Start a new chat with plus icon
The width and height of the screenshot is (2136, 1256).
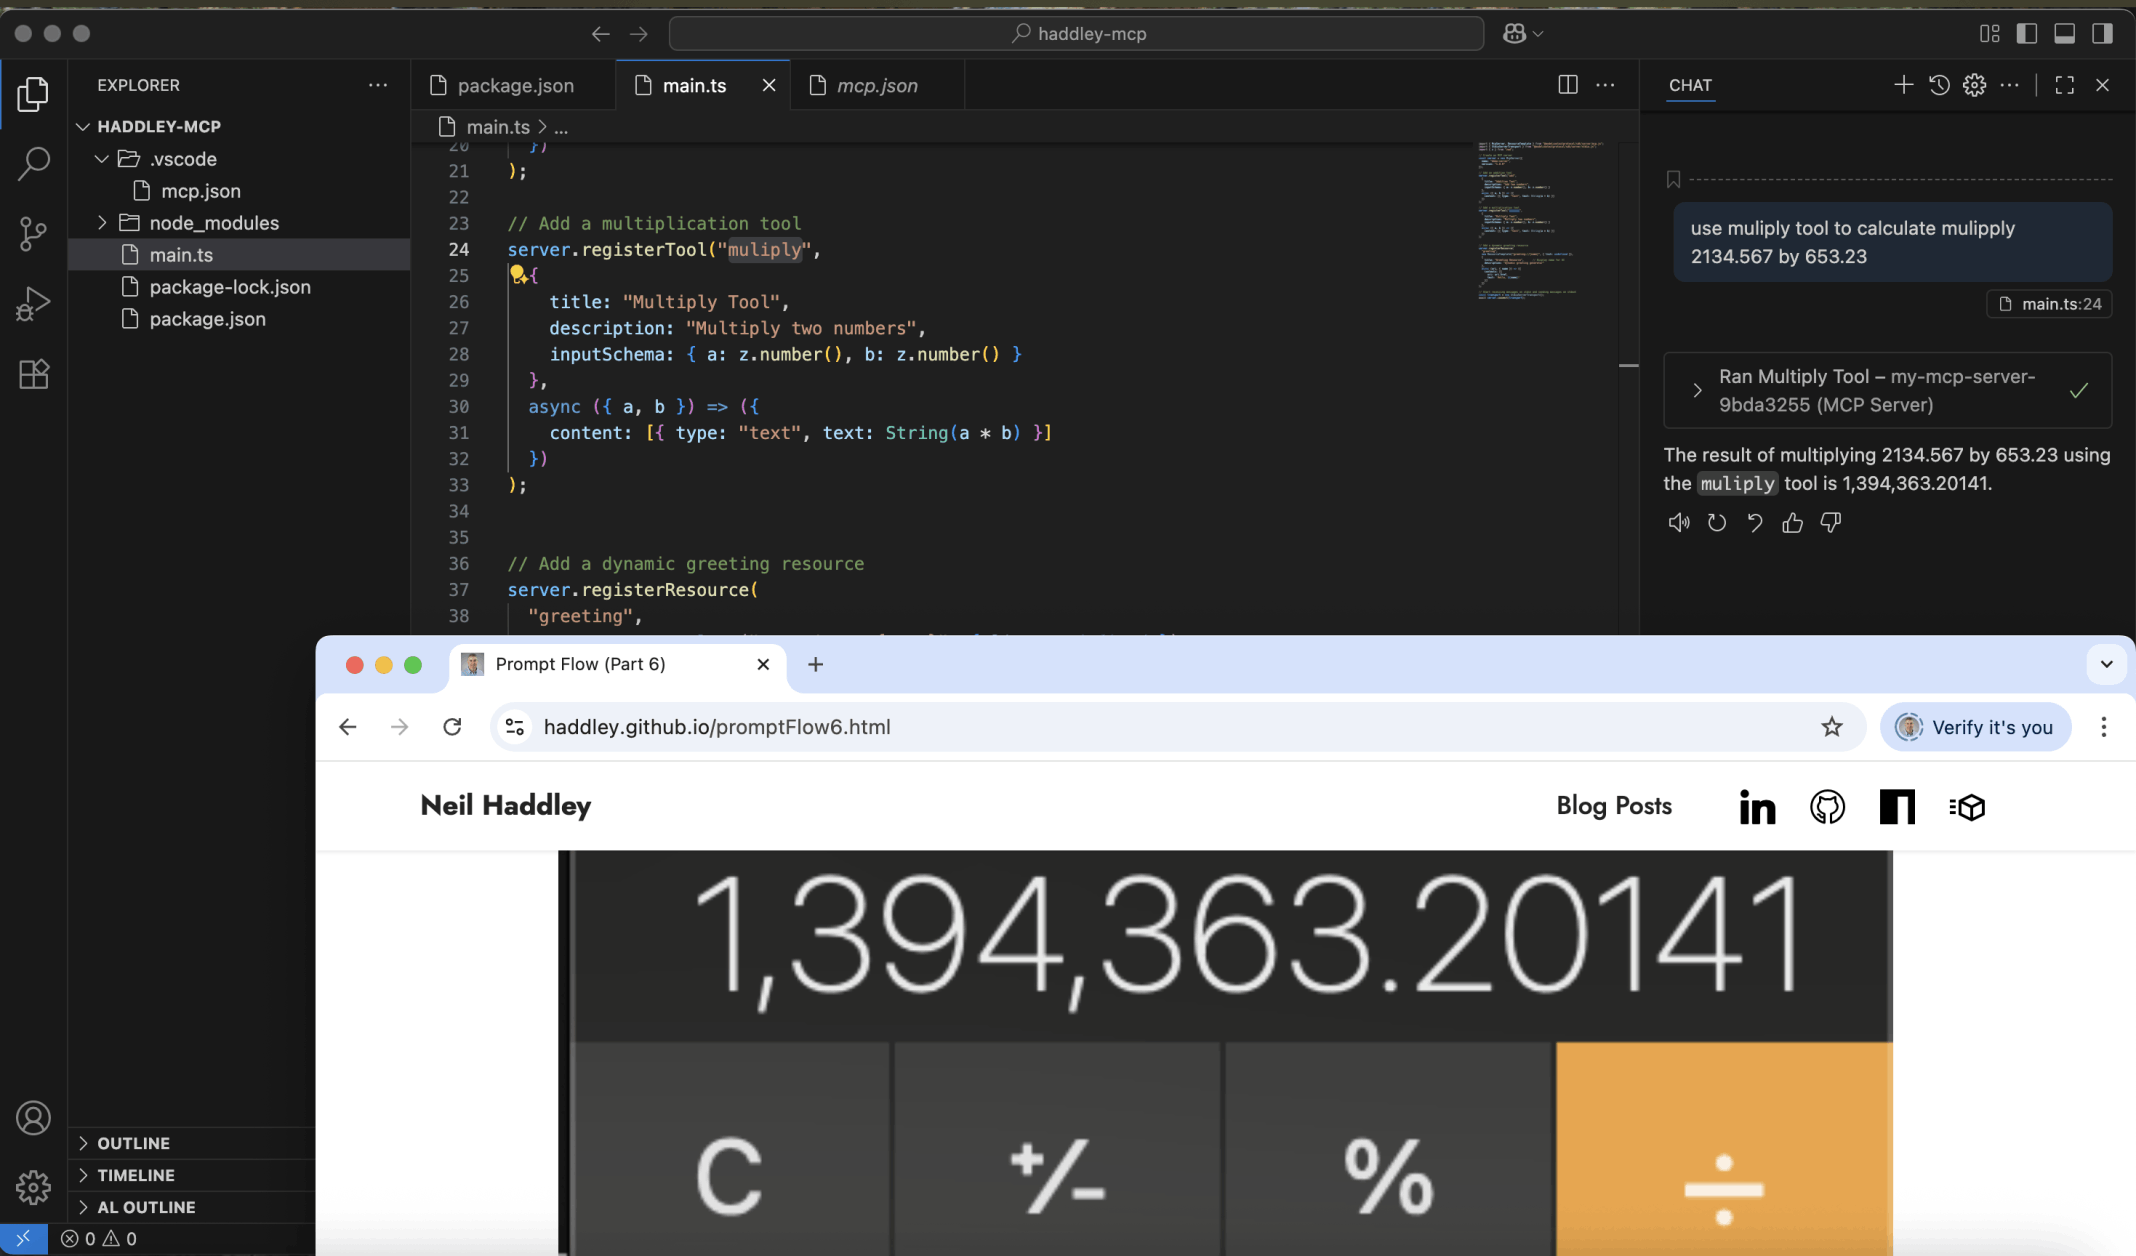[1903, 85]
